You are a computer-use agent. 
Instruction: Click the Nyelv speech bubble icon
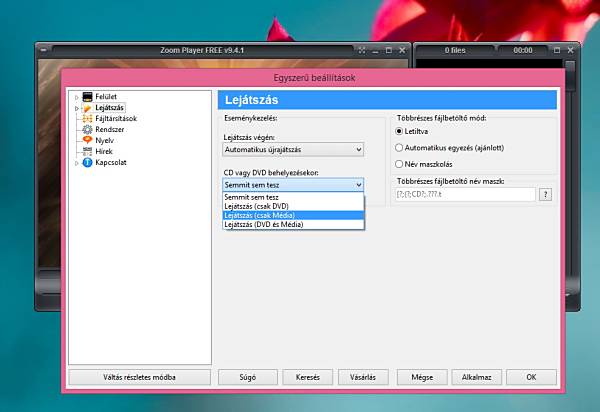(x=88, y=140)
